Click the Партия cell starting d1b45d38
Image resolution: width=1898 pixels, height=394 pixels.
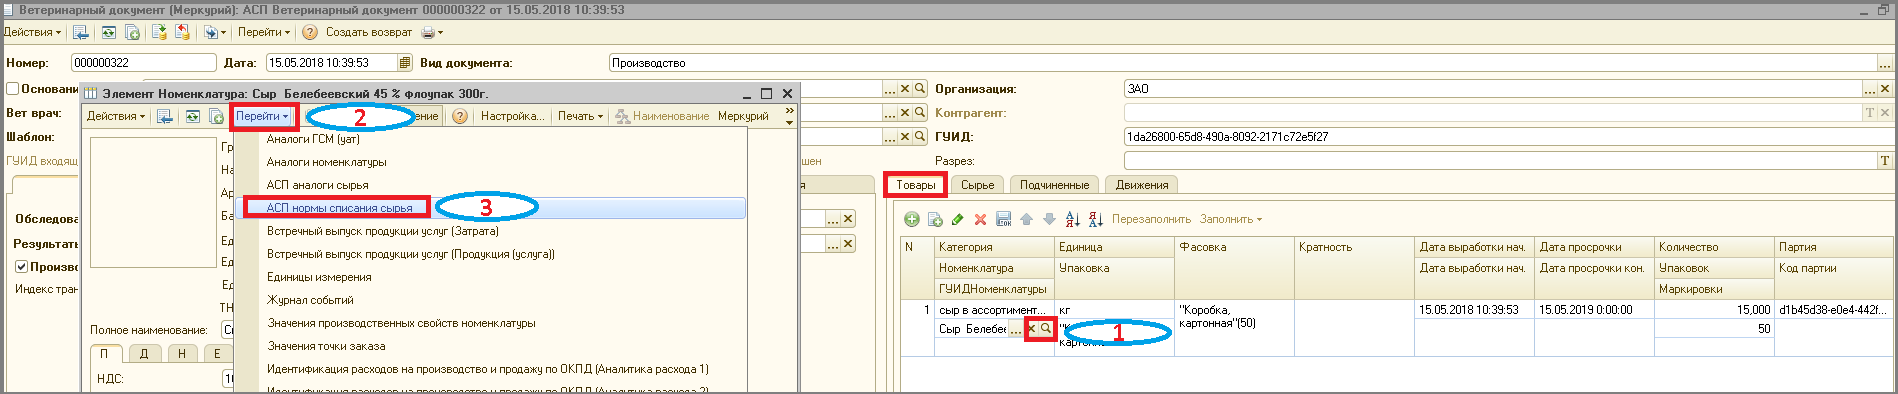pyautogui.click(x=1835, y=310)
